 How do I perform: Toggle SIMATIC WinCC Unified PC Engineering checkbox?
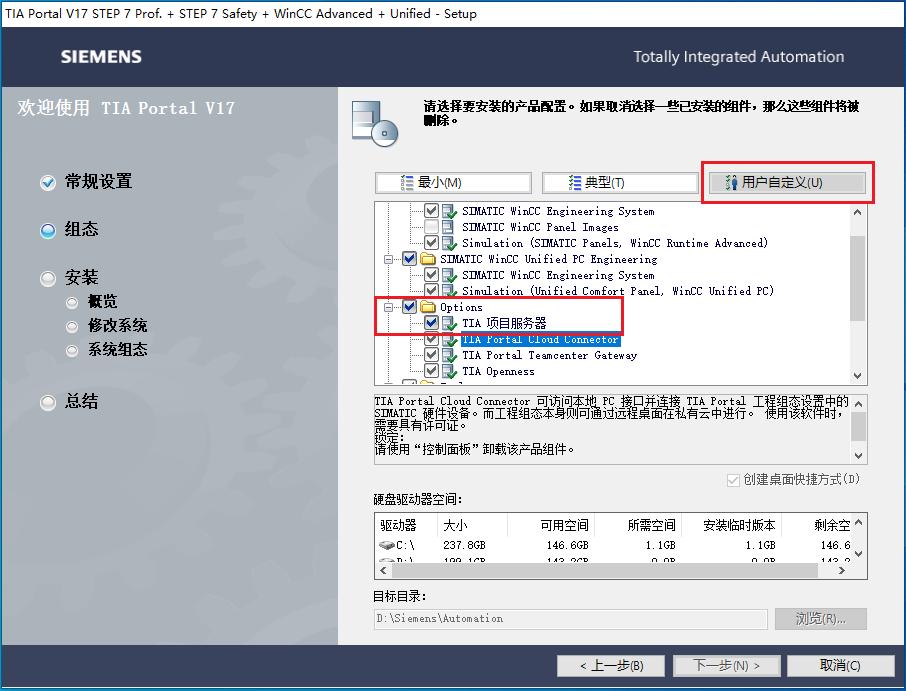pyautogui.click(x=410, y=258)
